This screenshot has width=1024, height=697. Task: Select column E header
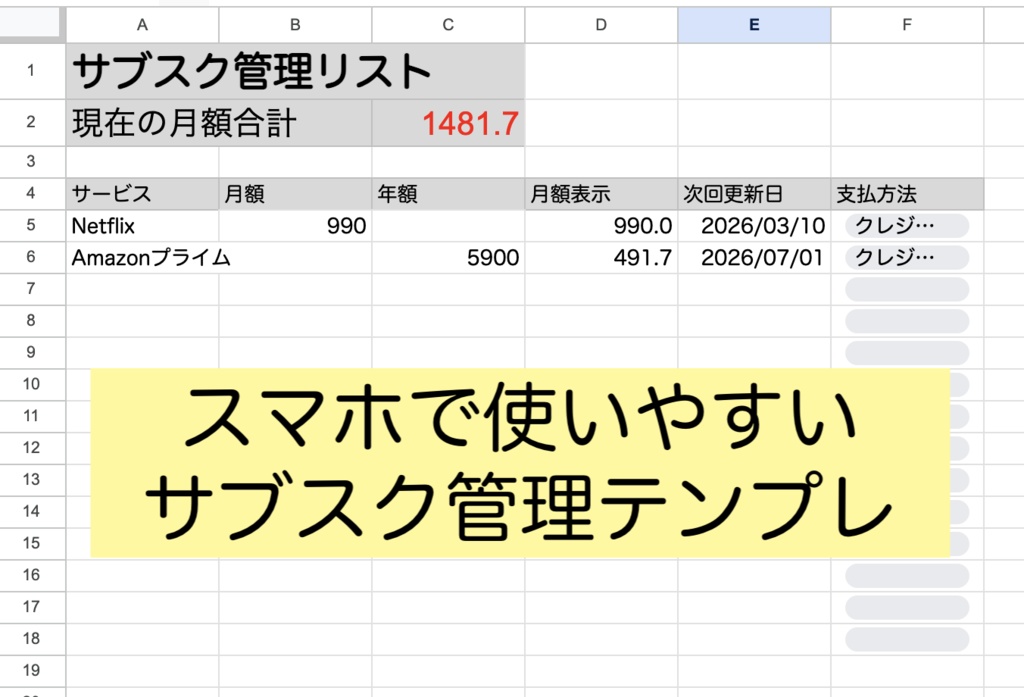point(753,24)
